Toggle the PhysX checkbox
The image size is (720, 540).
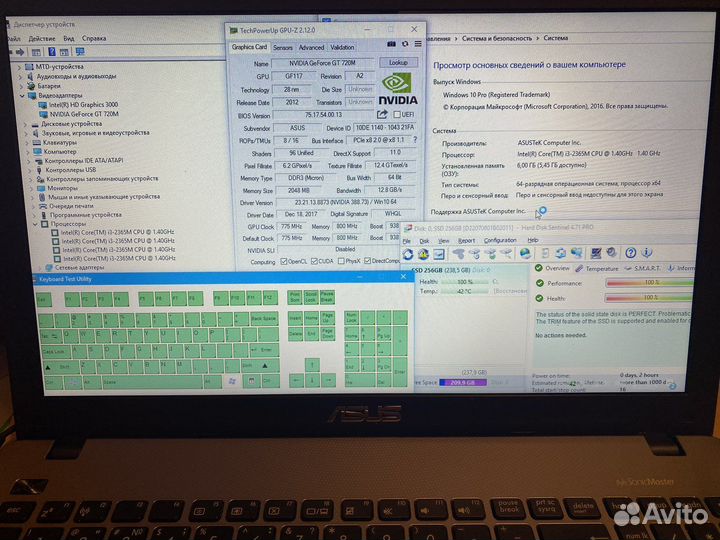[x=343, y=262]
